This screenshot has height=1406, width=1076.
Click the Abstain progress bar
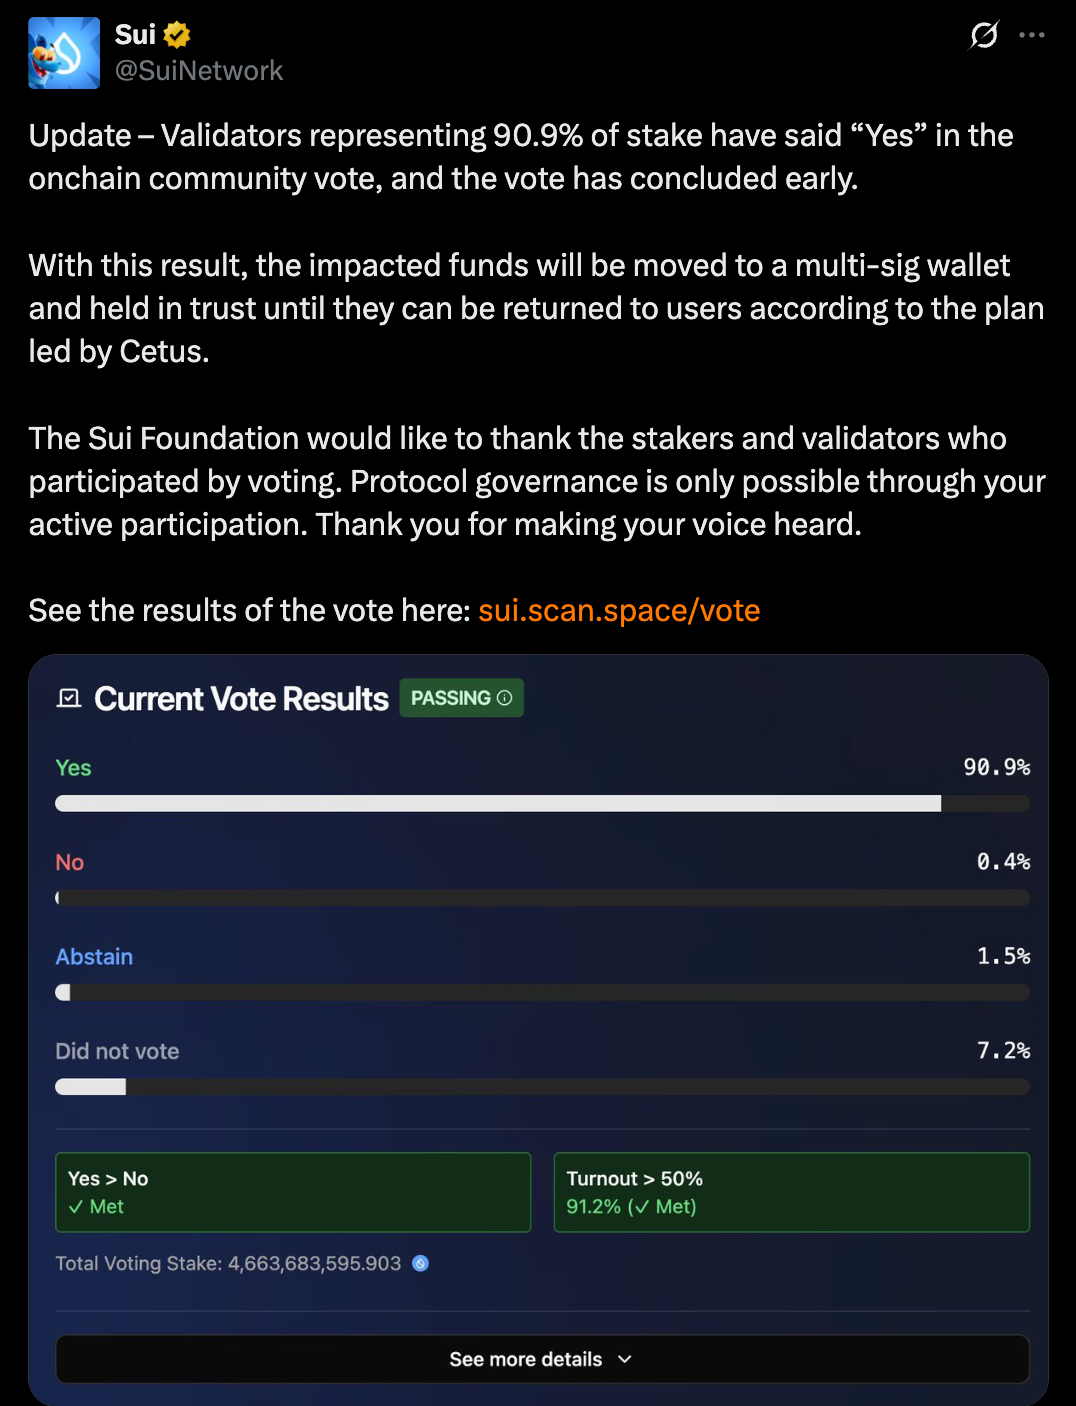[x=542, y=992]
